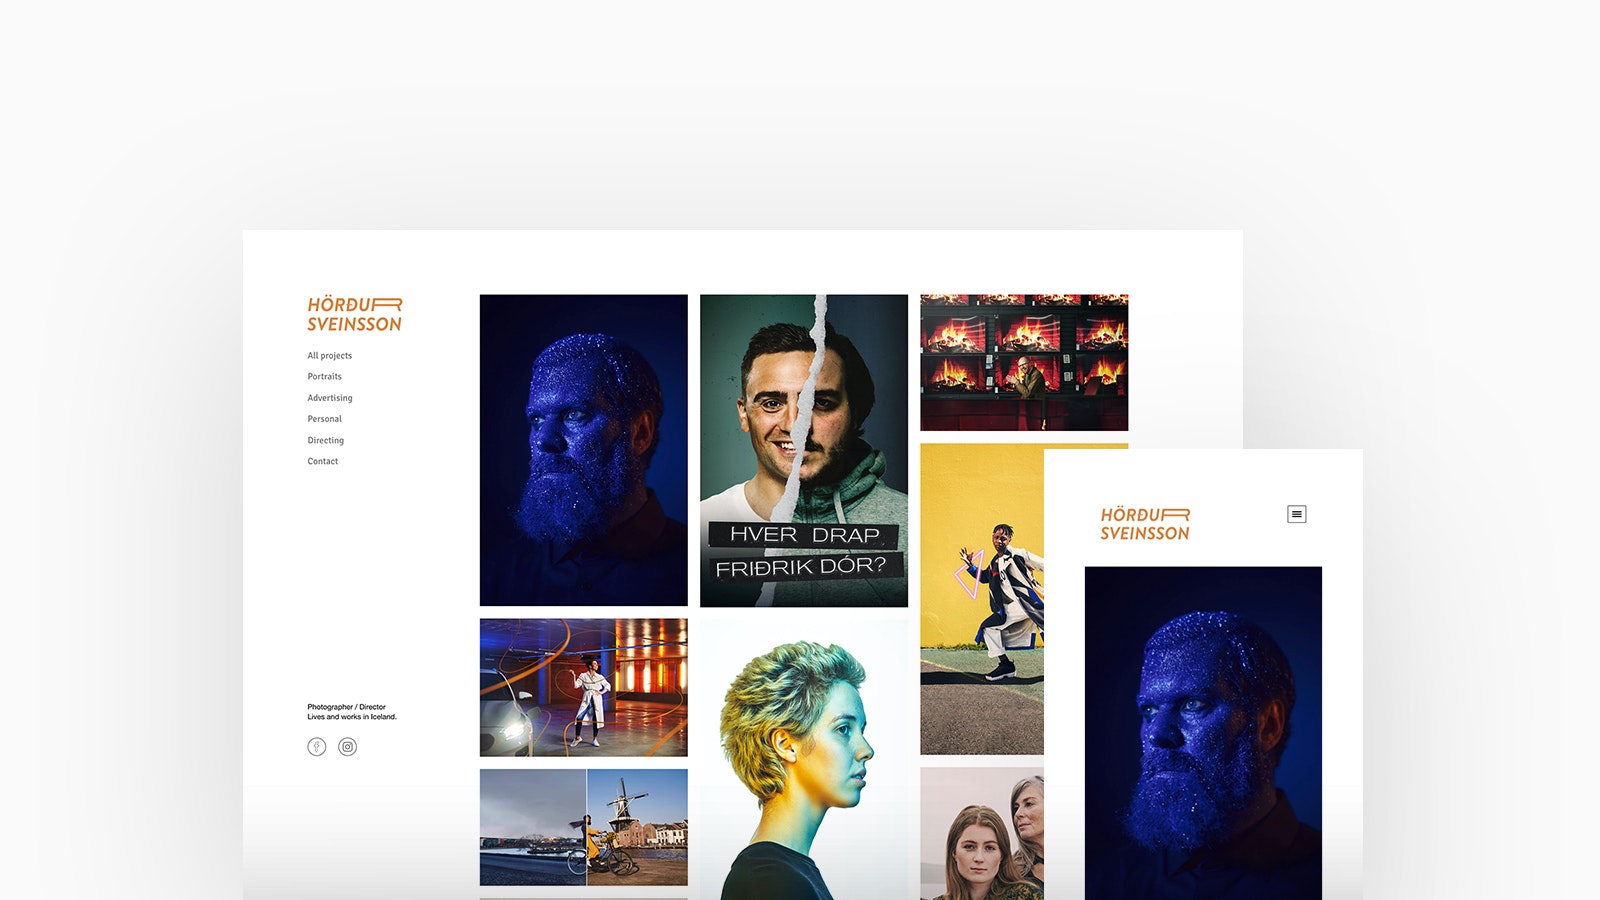View the fireplace screens photo
1600x900 pixels.
(x=1023, y=362)
